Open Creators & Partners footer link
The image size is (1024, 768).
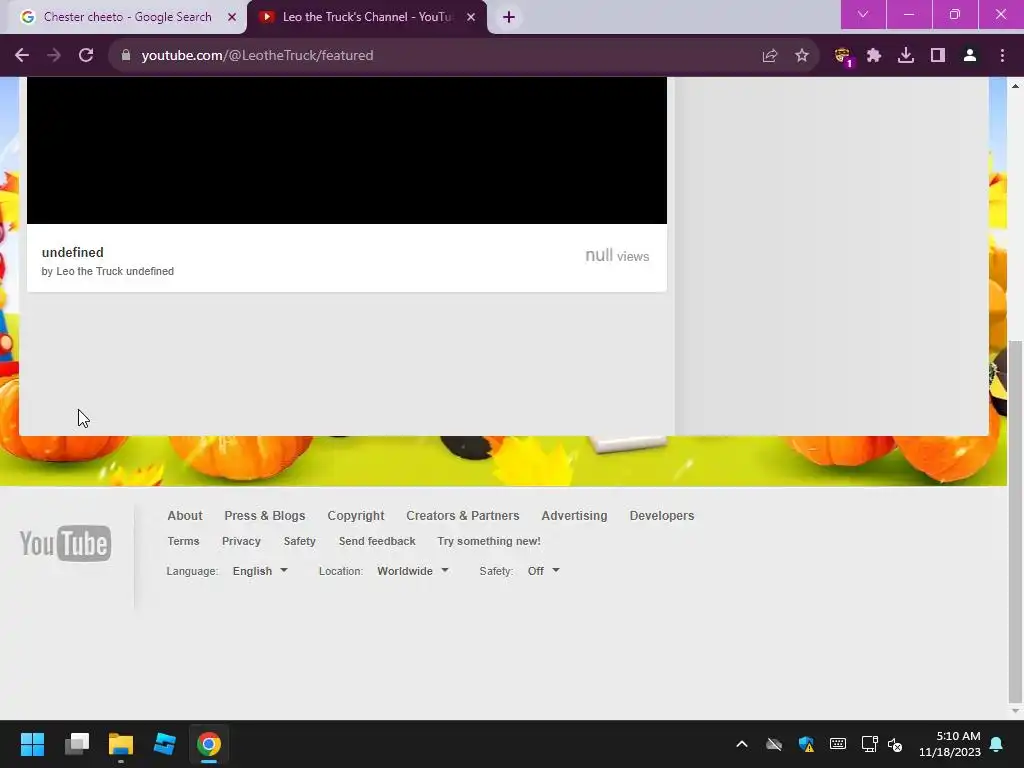pyautogui.click(x=462, y=515)
